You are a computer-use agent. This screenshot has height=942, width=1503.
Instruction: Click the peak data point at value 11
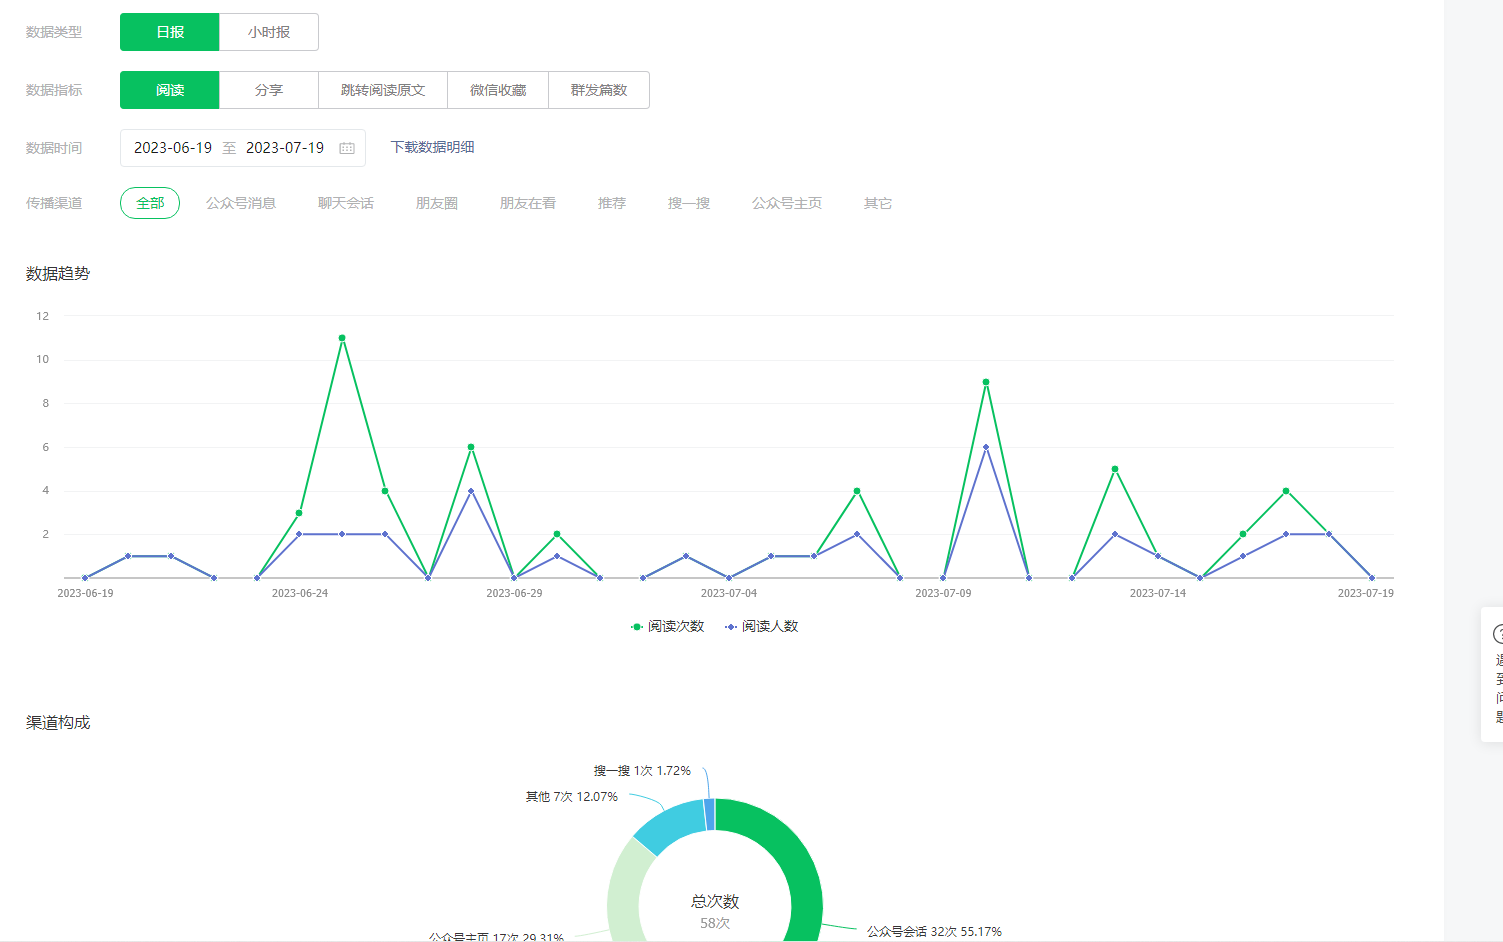342,338
